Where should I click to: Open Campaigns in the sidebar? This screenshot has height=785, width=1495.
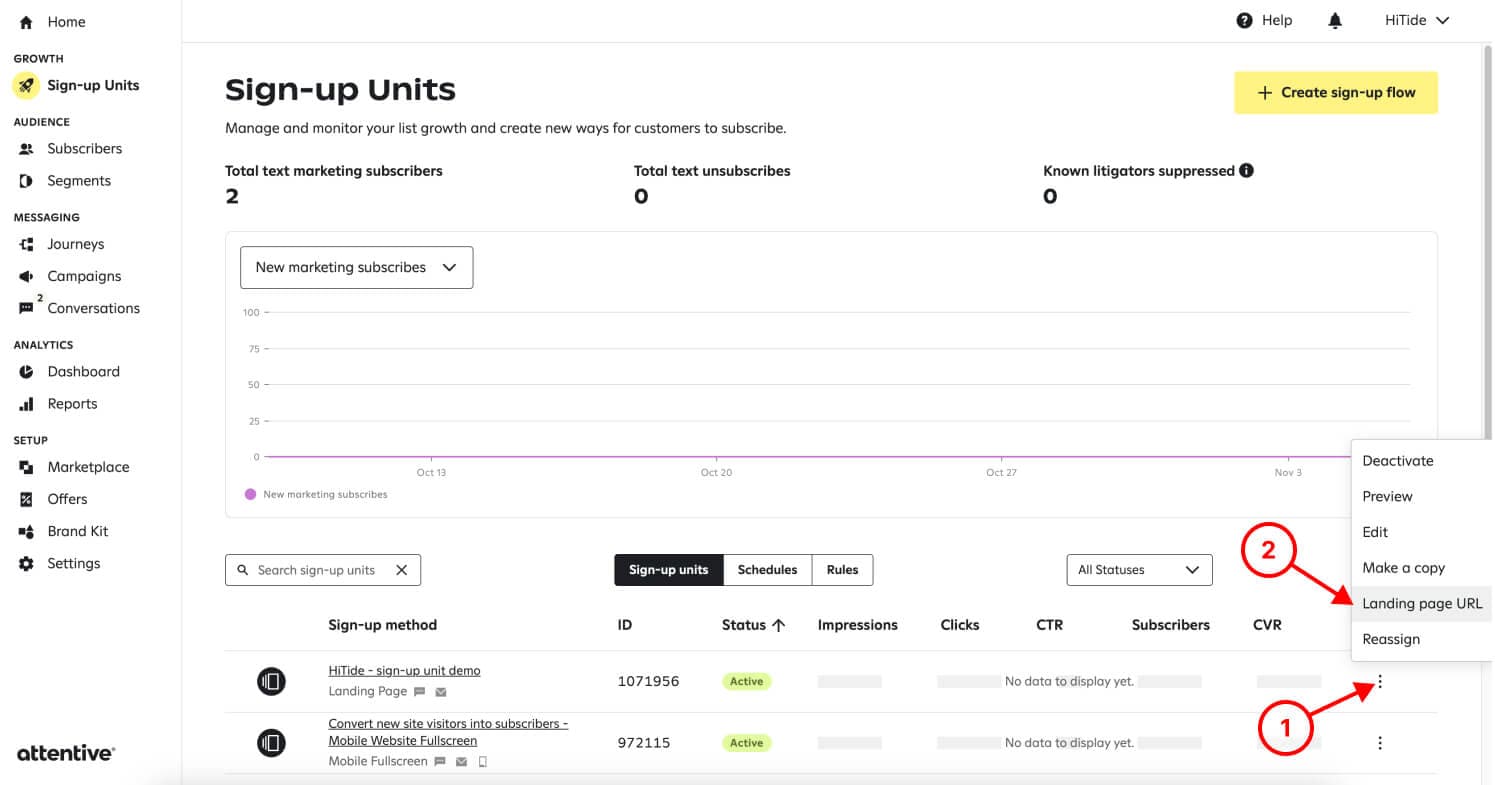click(70, 275)
